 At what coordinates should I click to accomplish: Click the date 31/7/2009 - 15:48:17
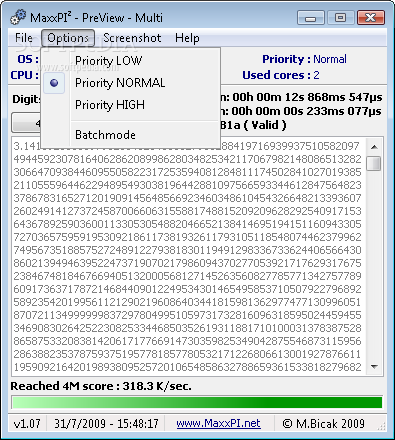pos(106,423)
